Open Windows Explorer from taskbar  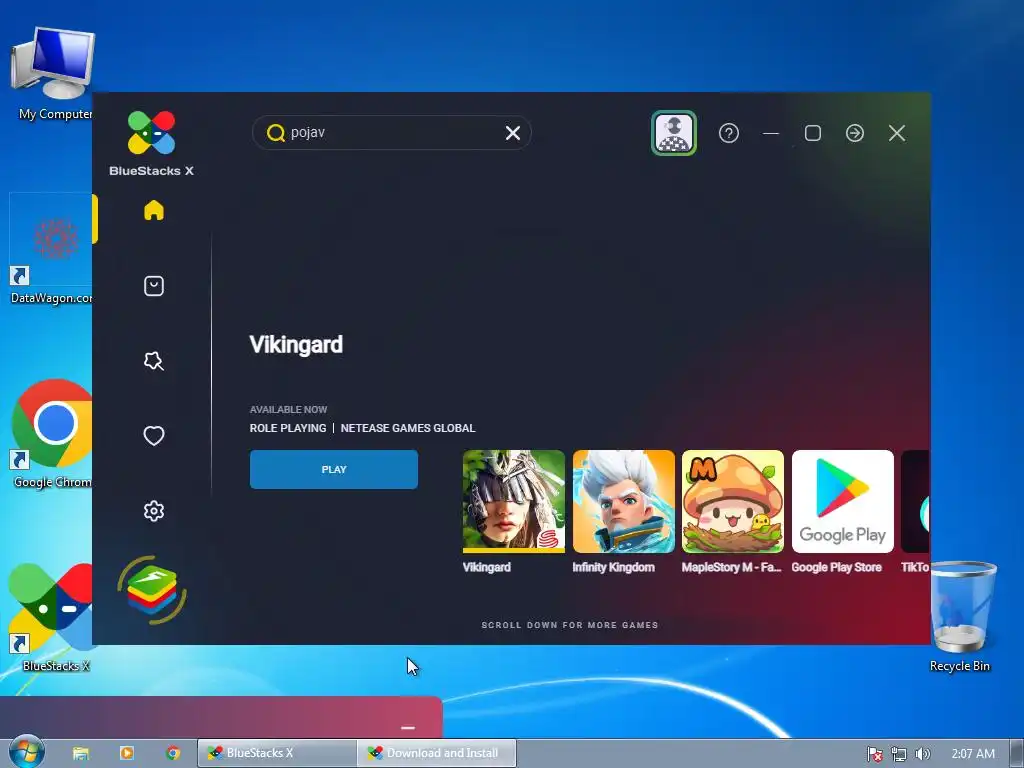point(80,753)
